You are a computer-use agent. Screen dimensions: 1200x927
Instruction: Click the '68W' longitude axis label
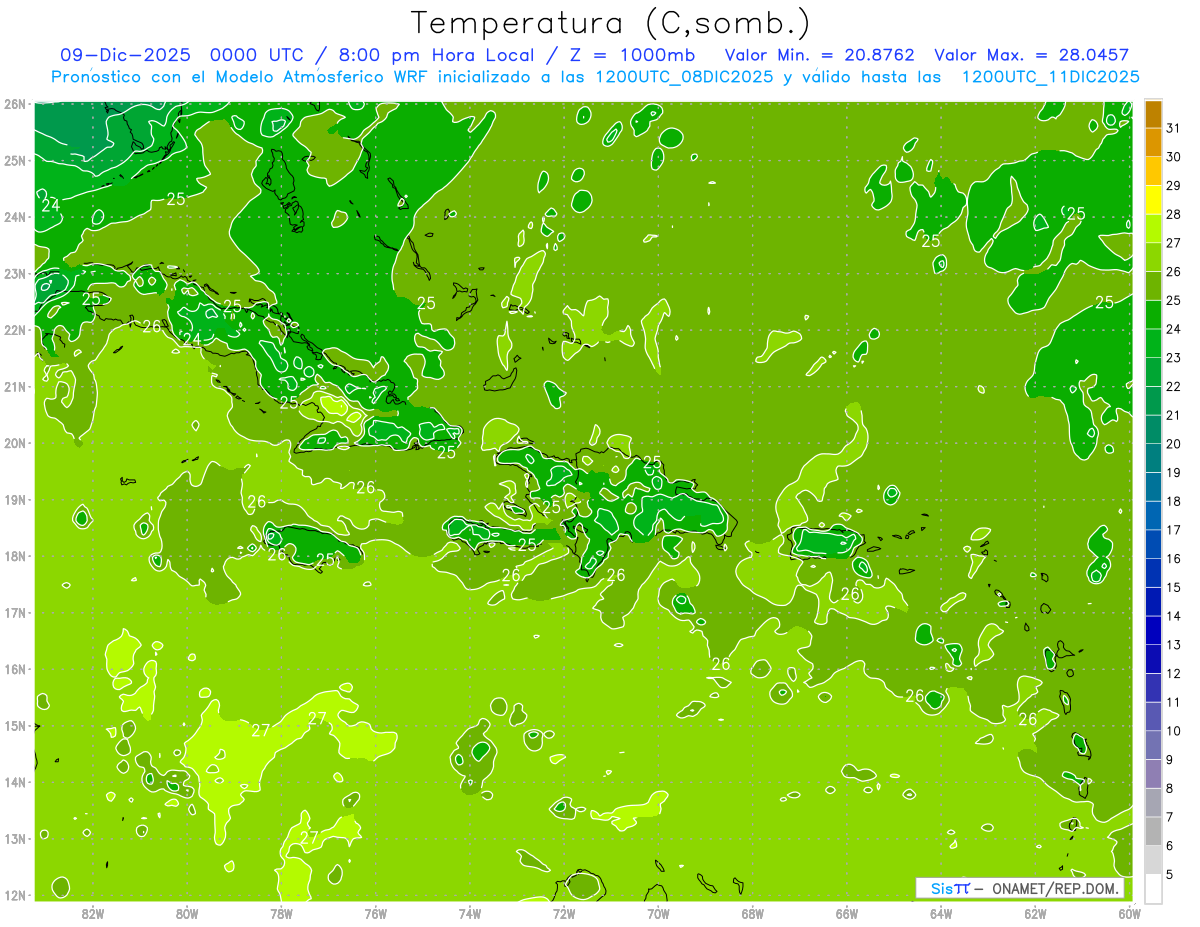(752, 913)
